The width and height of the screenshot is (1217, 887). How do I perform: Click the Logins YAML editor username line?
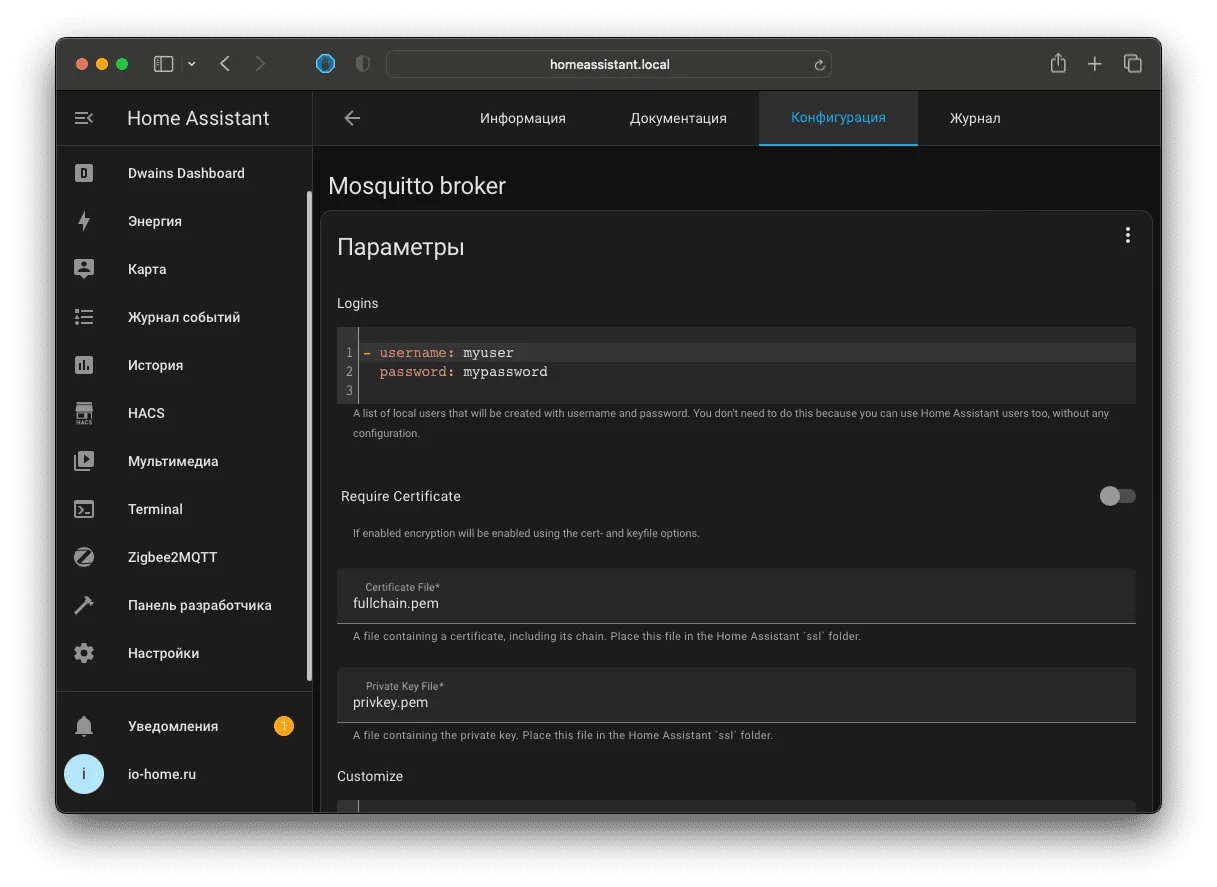tap(747, 353)
